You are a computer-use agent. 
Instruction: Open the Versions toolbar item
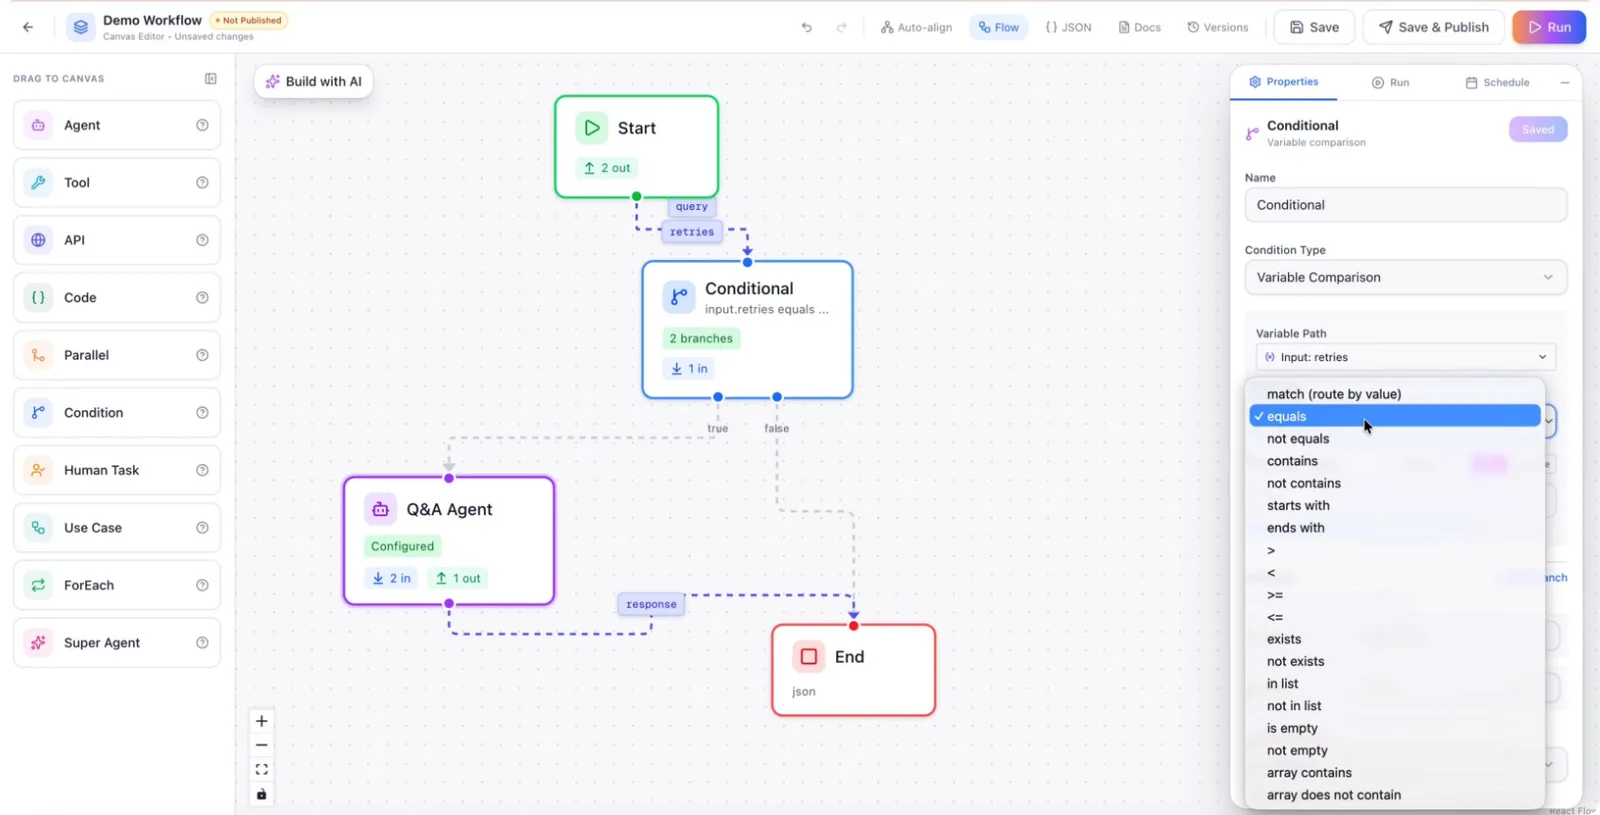click(x=1217, y=27)
